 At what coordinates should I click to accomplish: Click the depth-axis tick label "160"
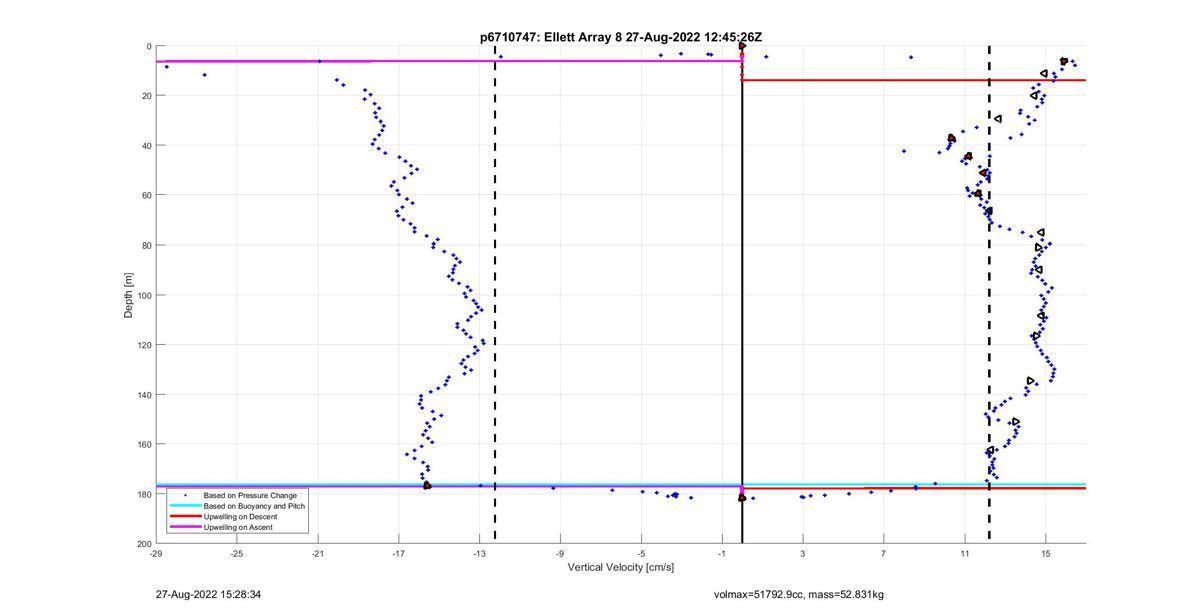coord(144,444)
